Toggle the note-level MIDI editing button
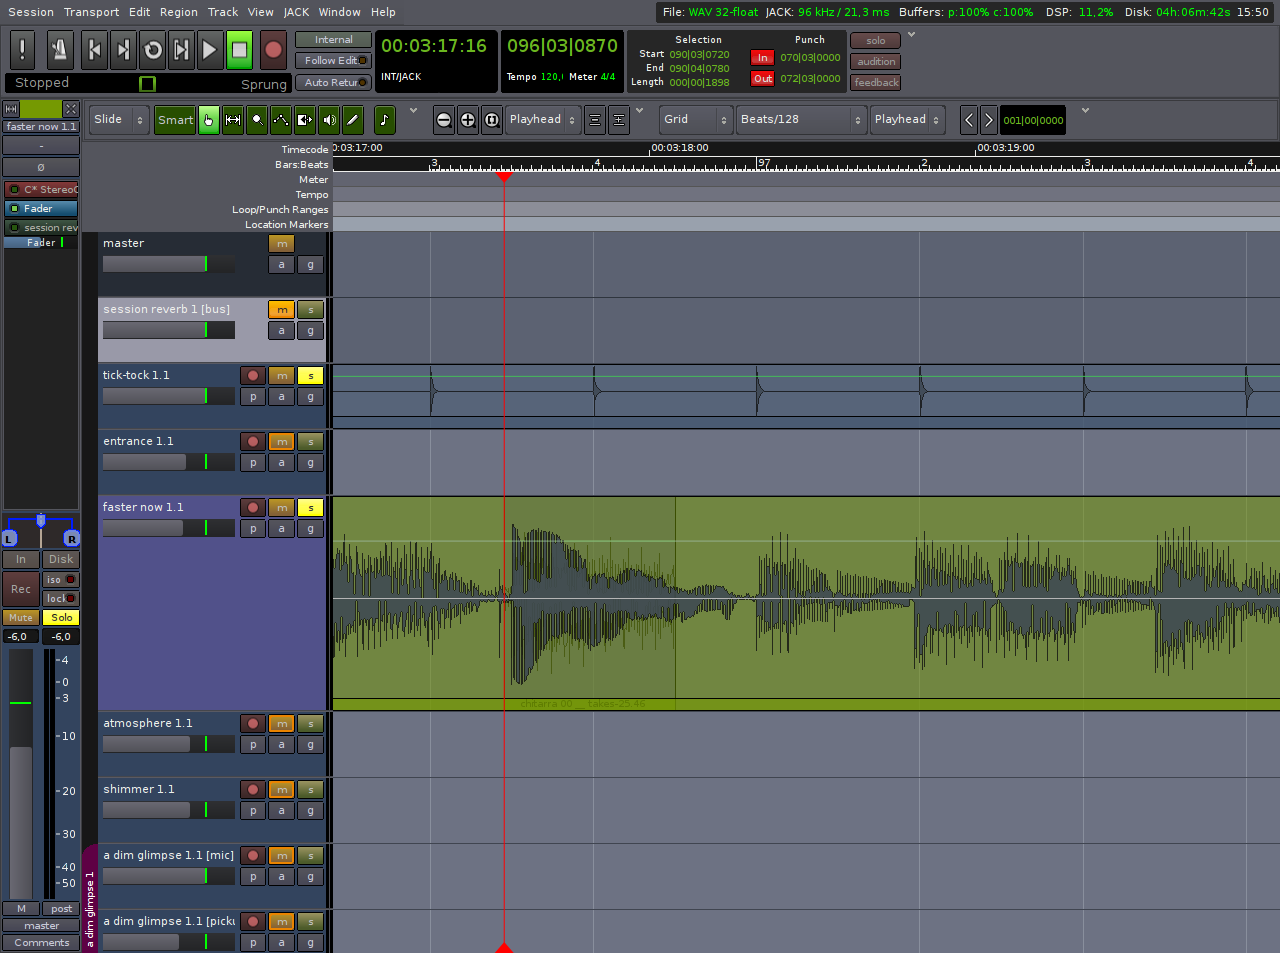This screenshot has height=953, width=1280. click(384, 120)
